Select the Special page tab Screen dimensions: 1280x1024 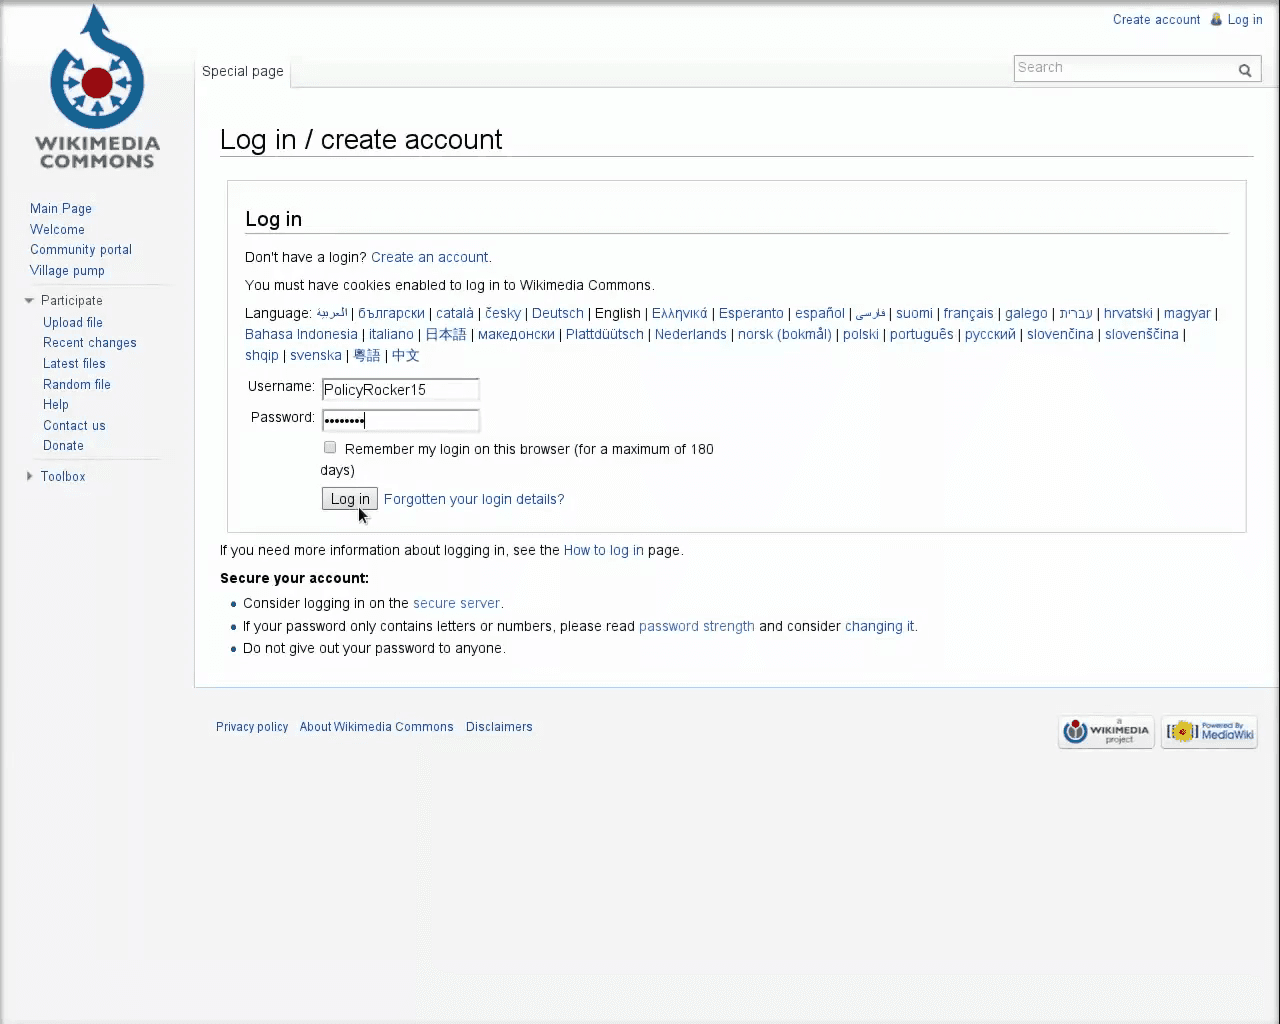click(x=243, y=71)
